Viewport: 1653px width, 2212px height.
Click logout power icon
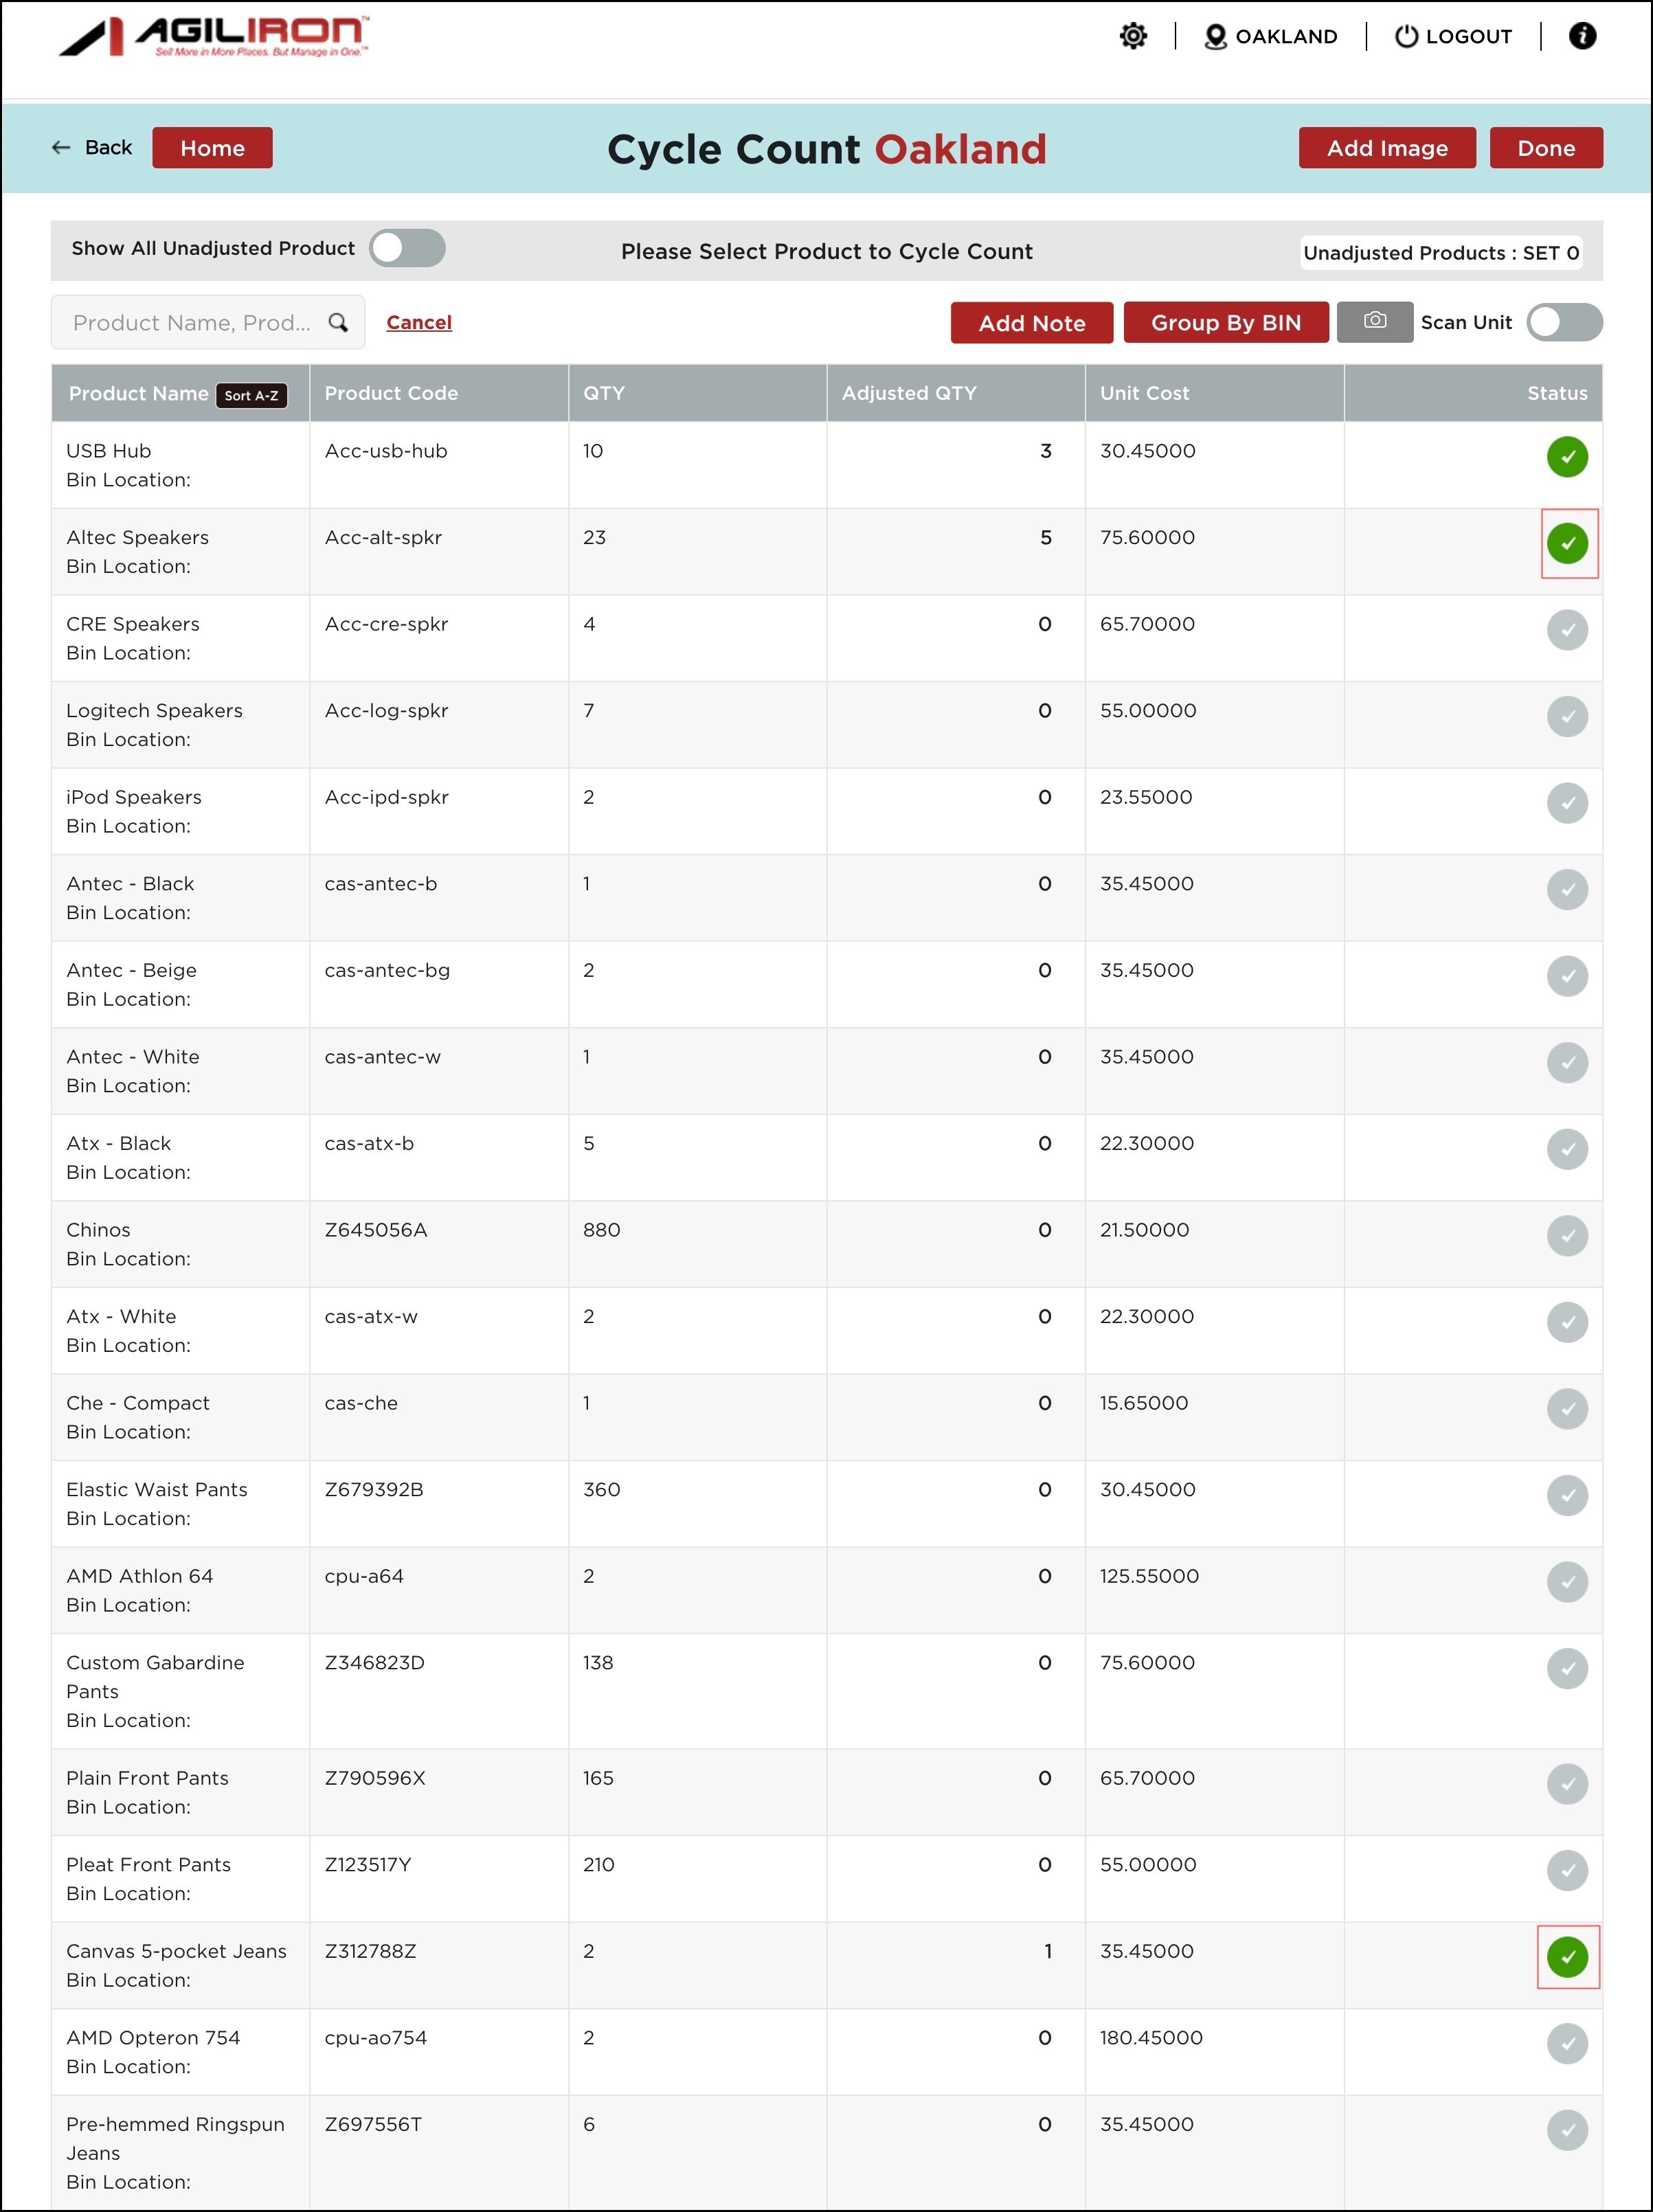click(x=1406, y=37)
